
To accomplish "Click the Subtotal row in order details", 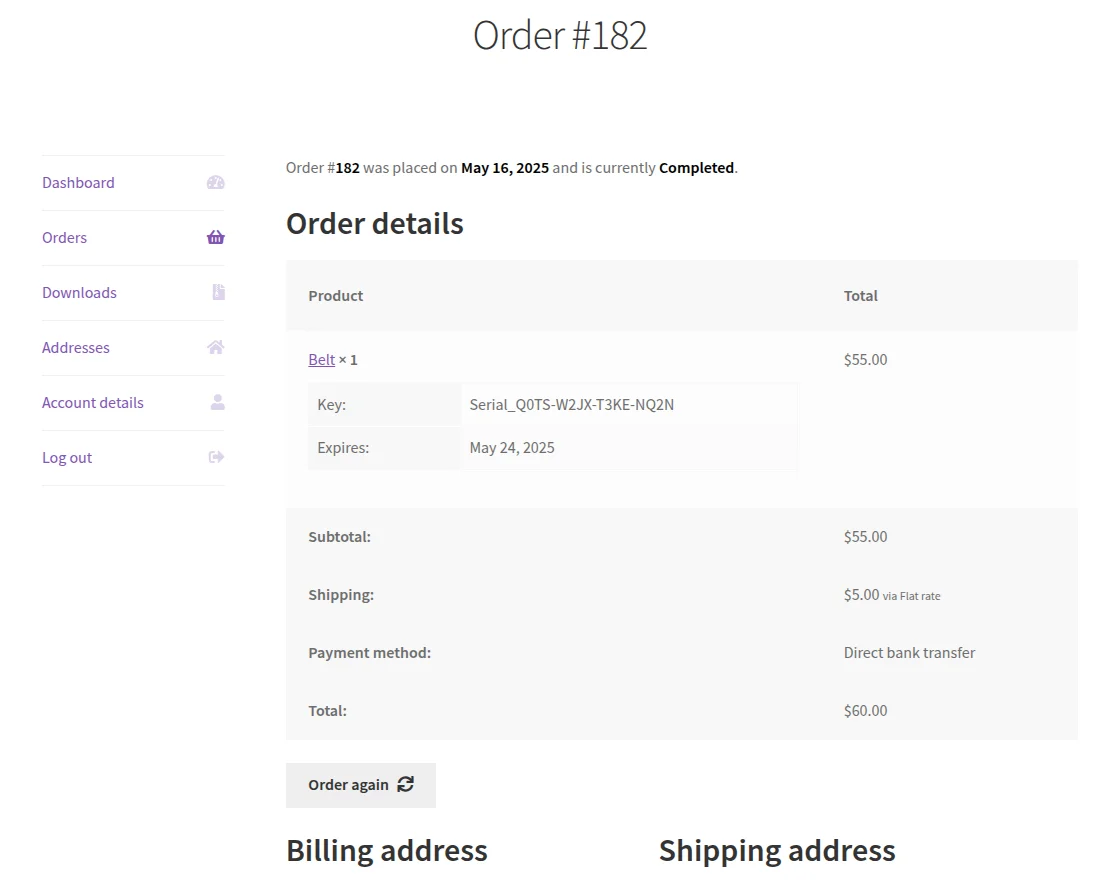I will click(x=340, y=536).
